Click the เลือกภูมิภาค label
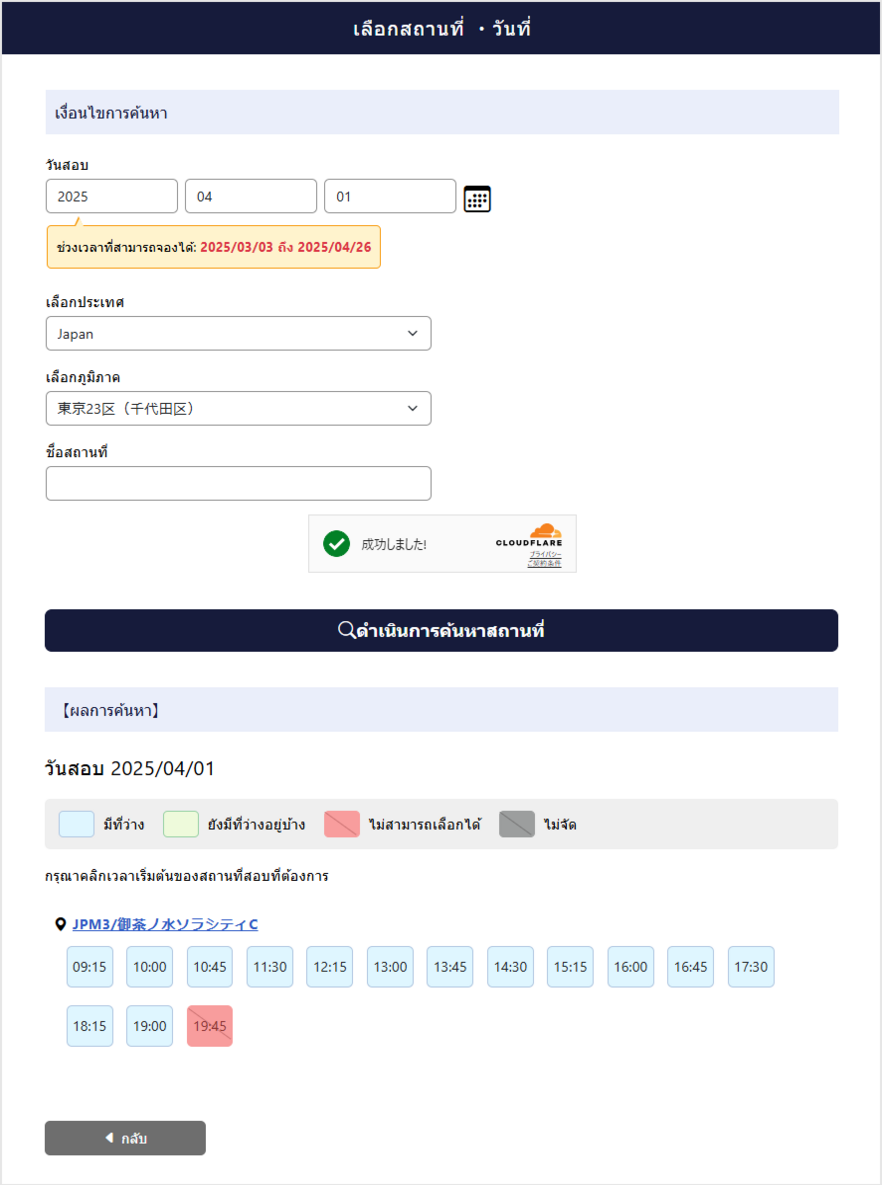The height and width of the screenshot is (1185, 882). point(82,377)
